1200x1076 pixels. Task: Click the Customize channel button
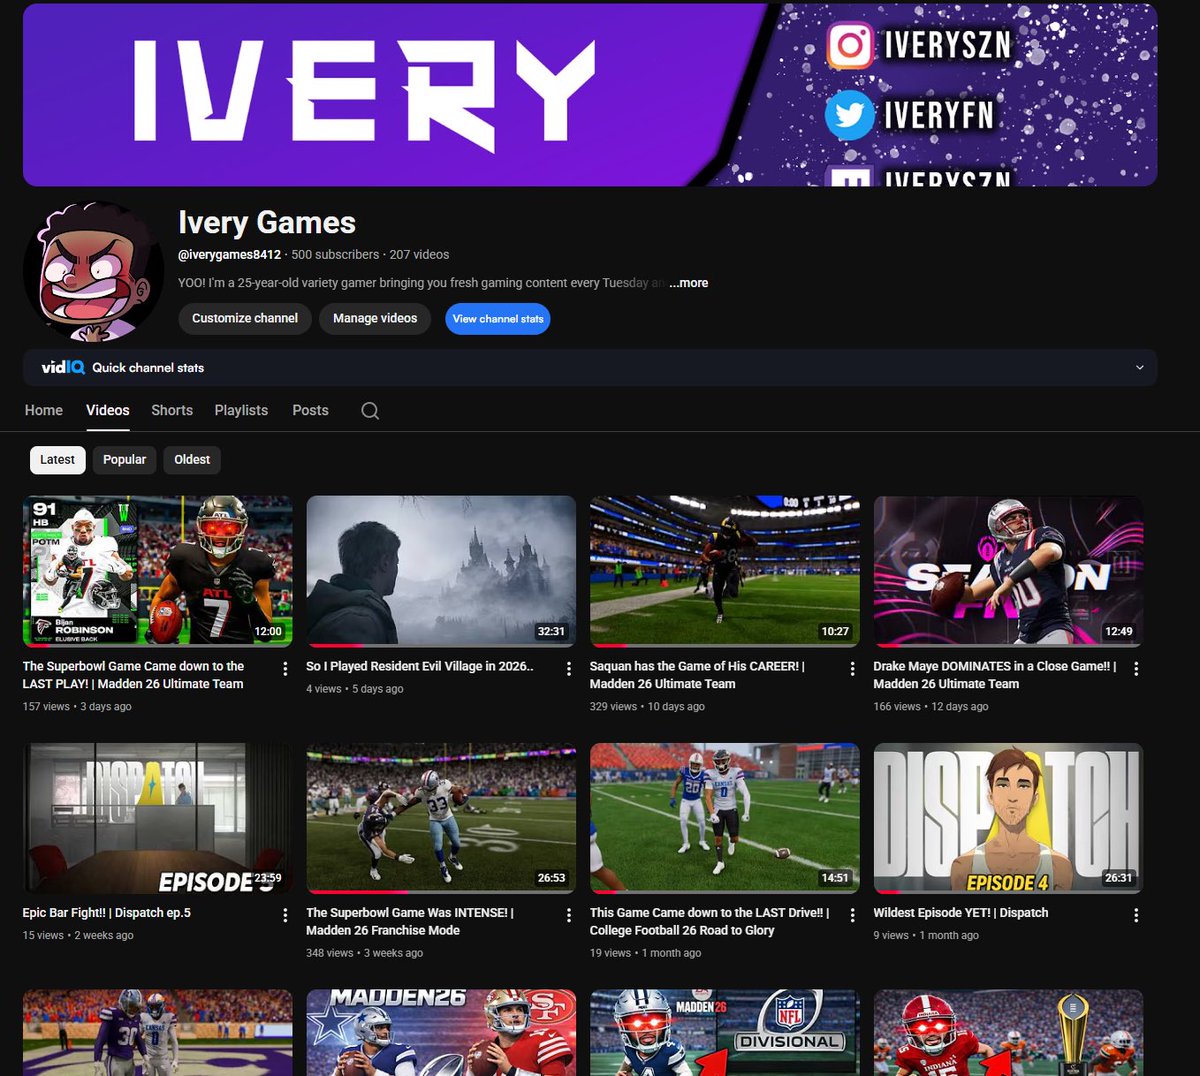pos(245,319)
